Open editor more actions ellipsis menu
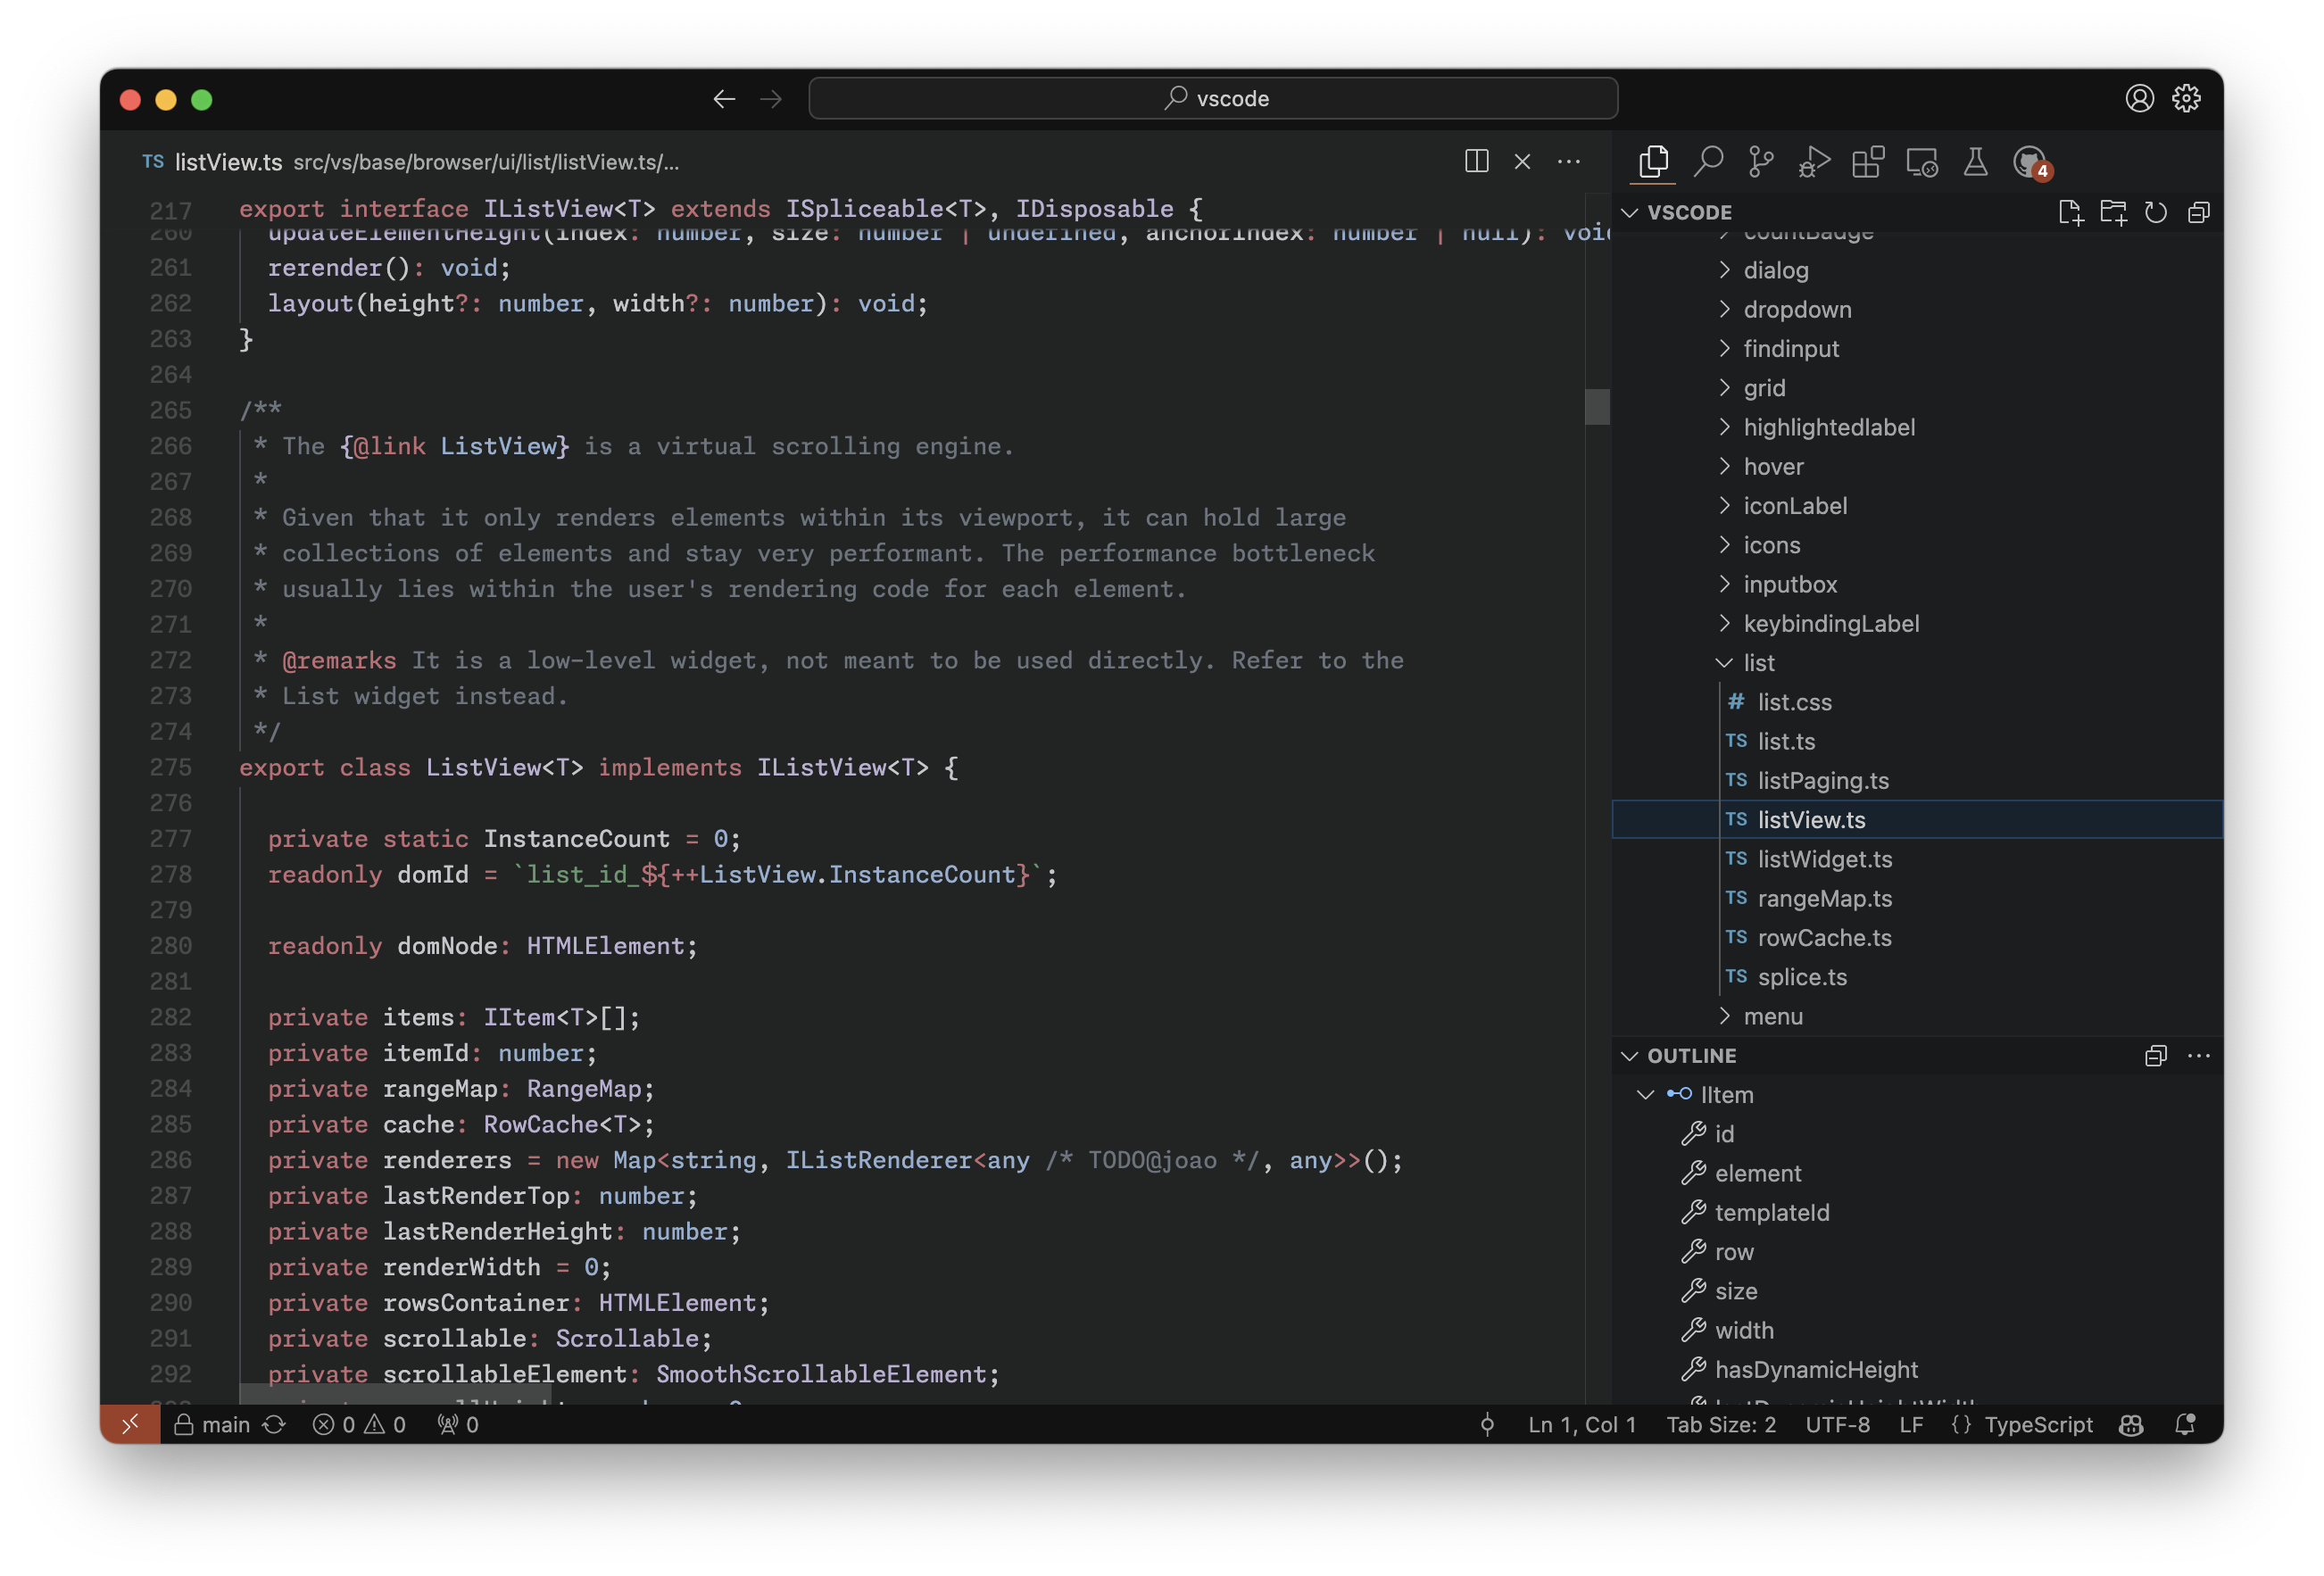Viewport: 2324px width, 1576px height. click(1568, 161)
